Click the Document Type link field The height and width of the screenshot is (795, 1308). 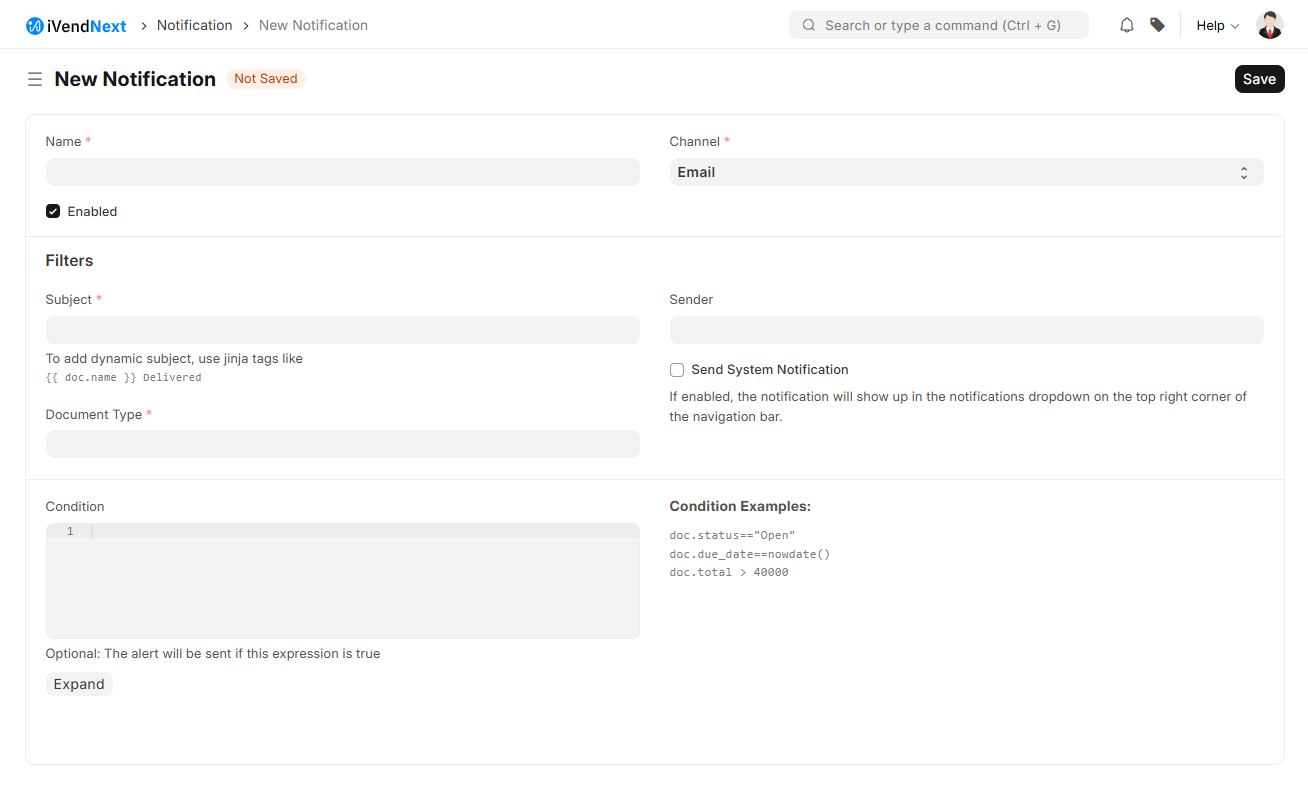pyautogui.click(x=342, y=444)
